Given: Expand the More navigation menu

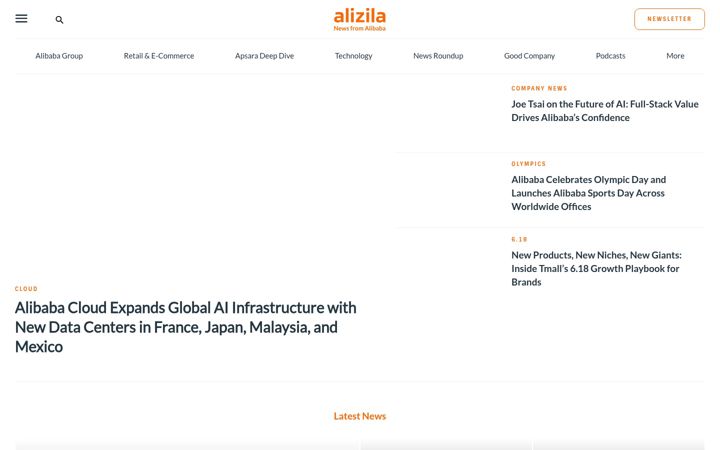Looking at the screenshot, I should point(675,56).
